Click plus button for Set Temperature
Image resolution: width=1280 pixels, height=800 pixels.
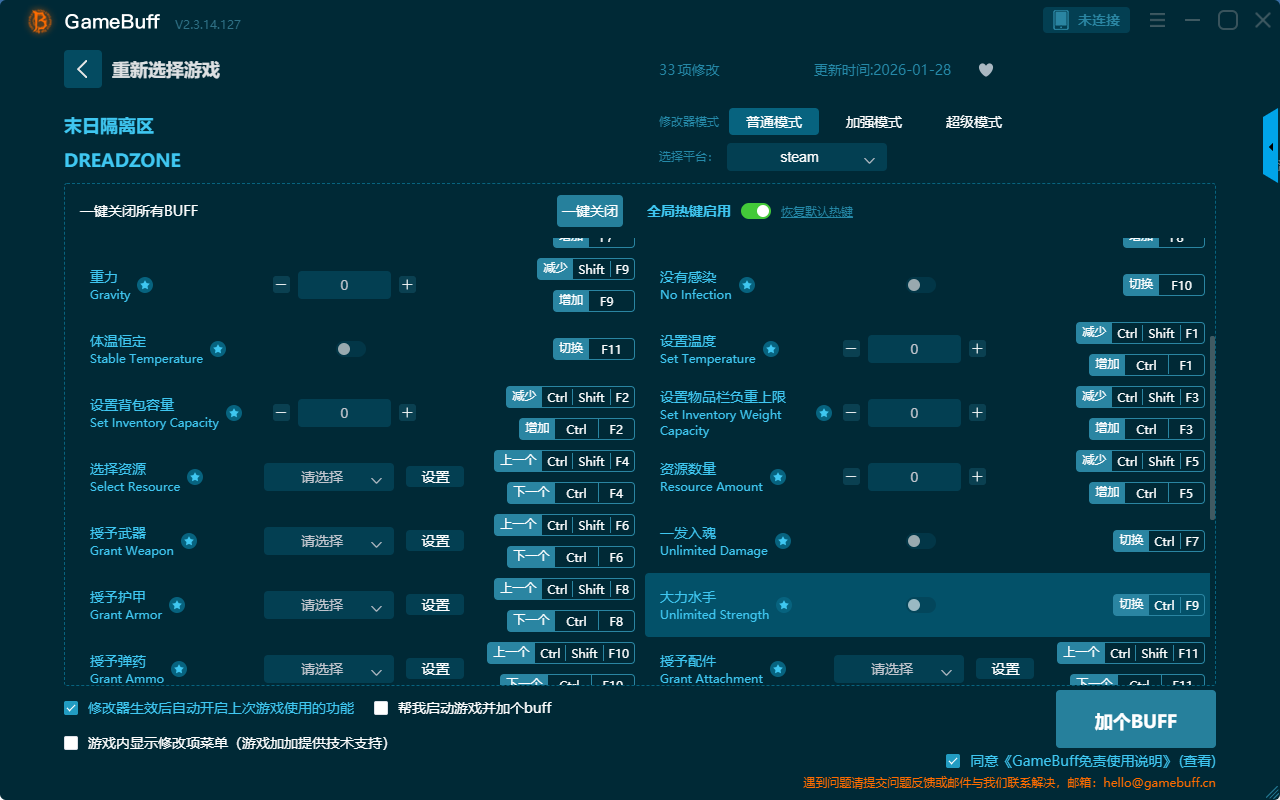click(977, 349)
